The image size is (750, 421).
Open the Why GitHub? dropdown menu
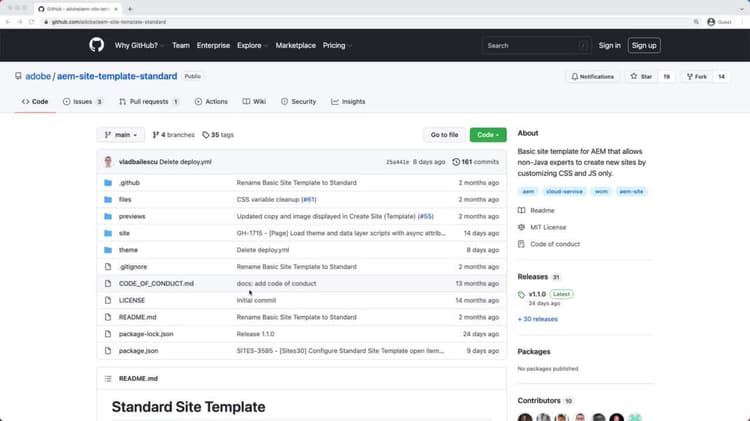tap(139, 45)
